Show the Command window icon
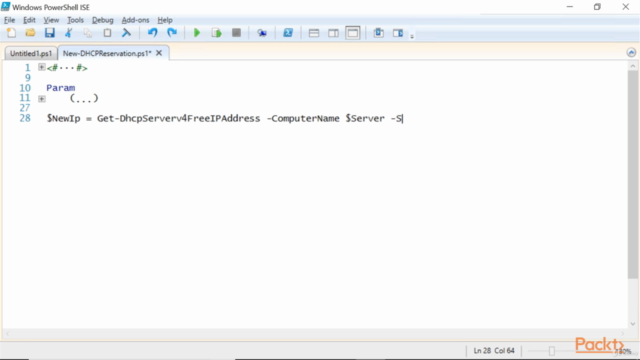Viewport: 640px width, 360px height. 378,33
